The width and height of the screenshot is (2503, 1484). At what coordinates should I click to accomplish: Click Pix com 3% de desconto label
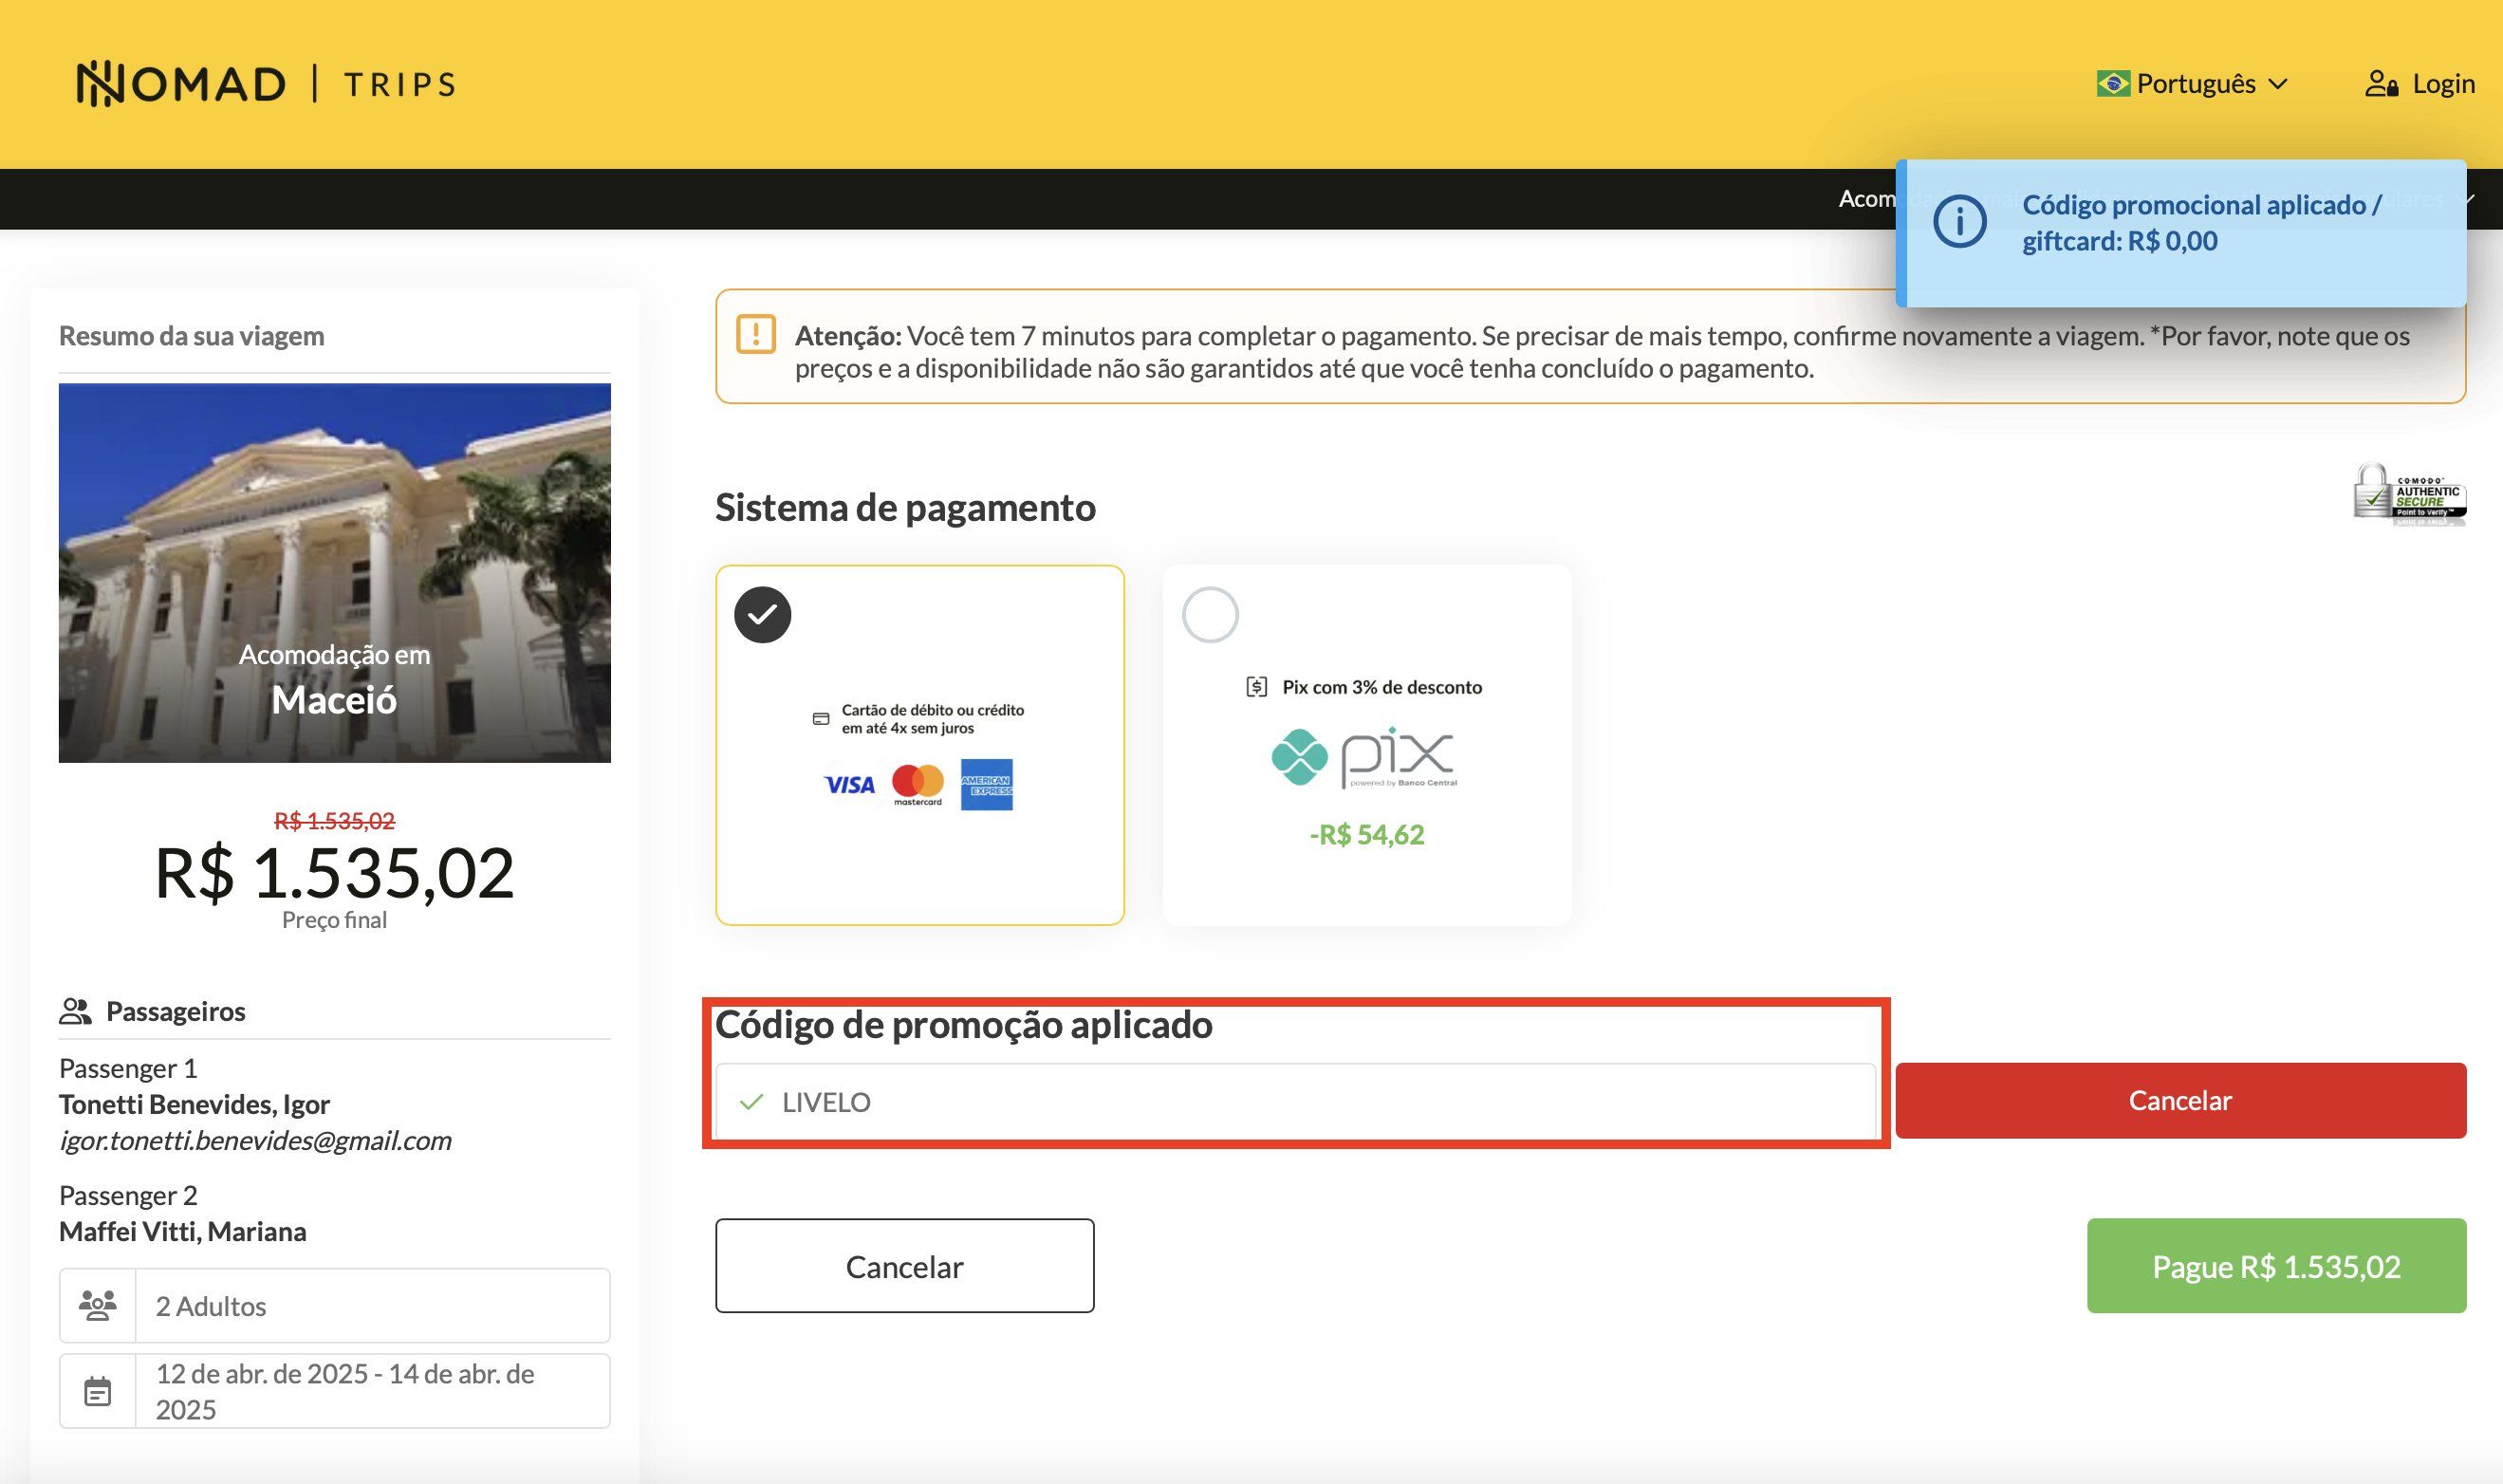tap(1382, 687)
